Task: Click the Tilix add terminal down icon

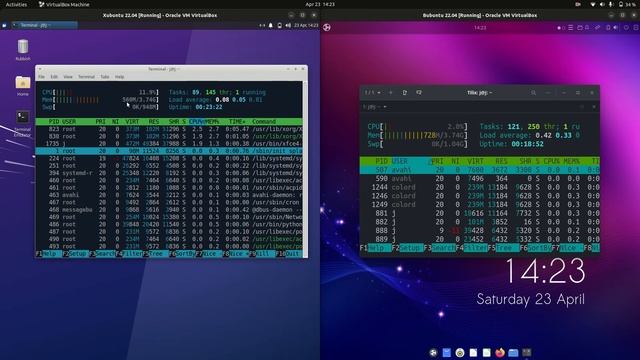Action: 419,93
